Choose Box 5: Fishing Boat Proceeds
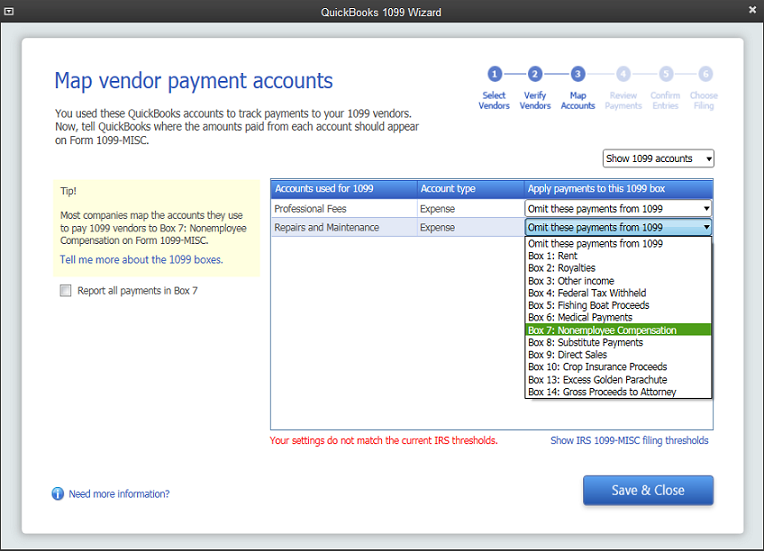This screenshot has width=764, height=551. 618,305
